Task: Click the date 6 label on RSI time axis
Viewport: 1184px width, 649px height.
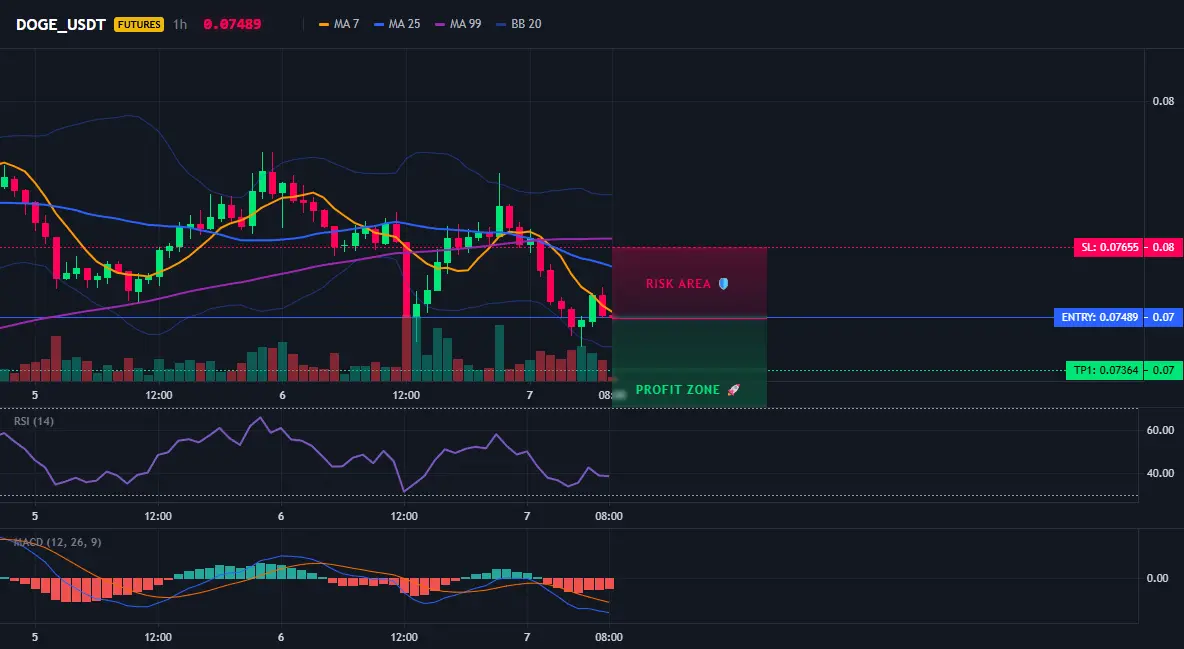Action: tap(281, 516)
